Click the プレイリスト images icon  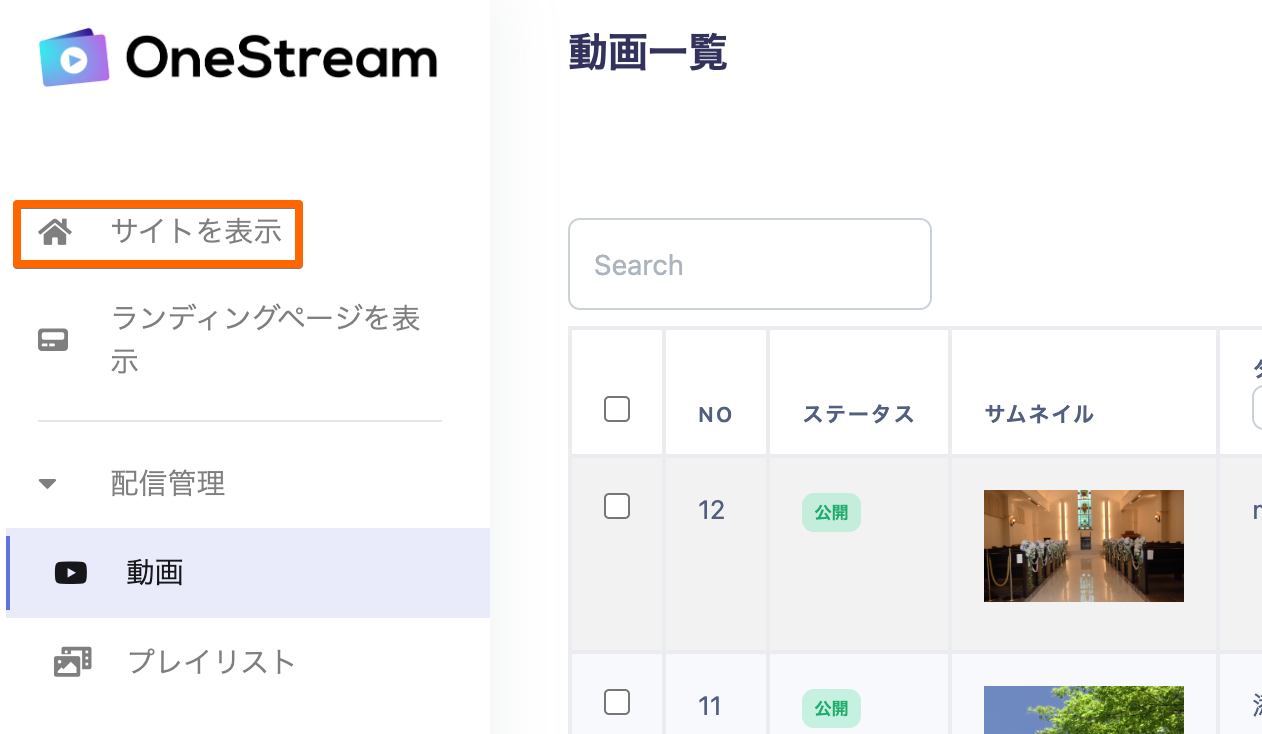[x=72, y=662]
